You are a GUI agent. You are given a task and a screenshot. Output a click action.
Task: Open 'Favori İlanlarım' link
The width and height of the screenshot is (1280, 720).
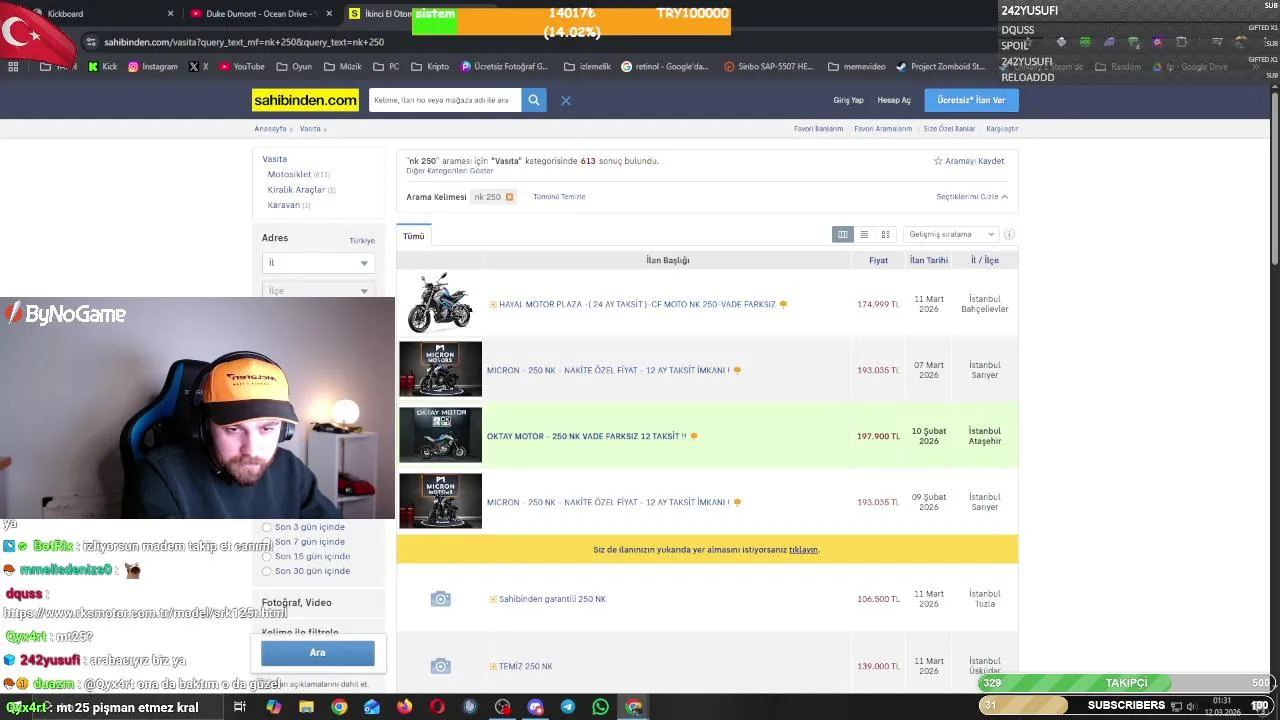[818, 129]
